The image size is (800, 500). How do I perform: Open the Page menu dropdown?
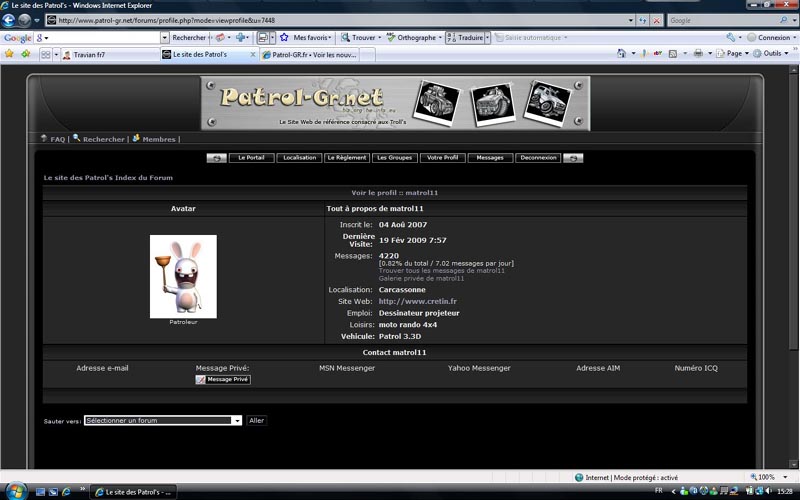click(733, 53)
